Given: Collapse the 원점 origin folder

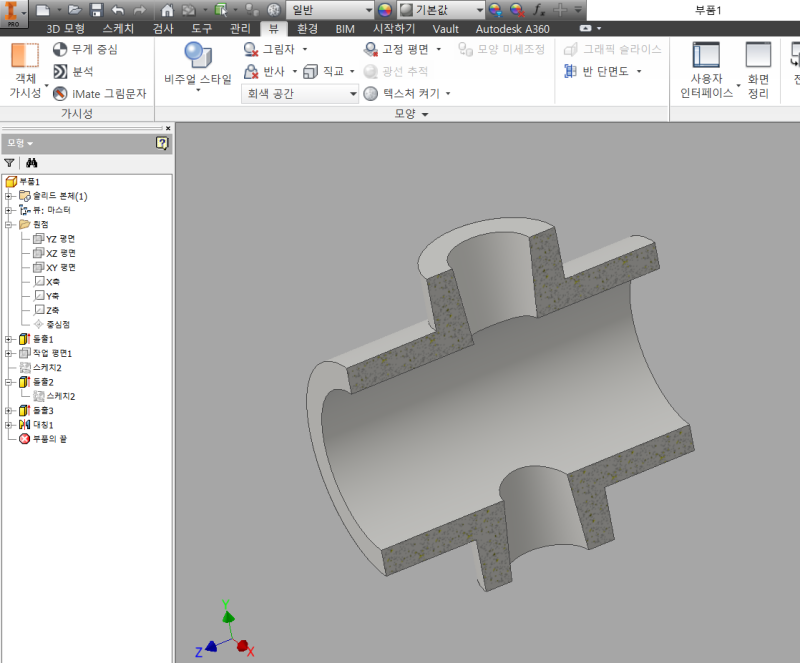Looking at the screenshot, I should [8, 225].
